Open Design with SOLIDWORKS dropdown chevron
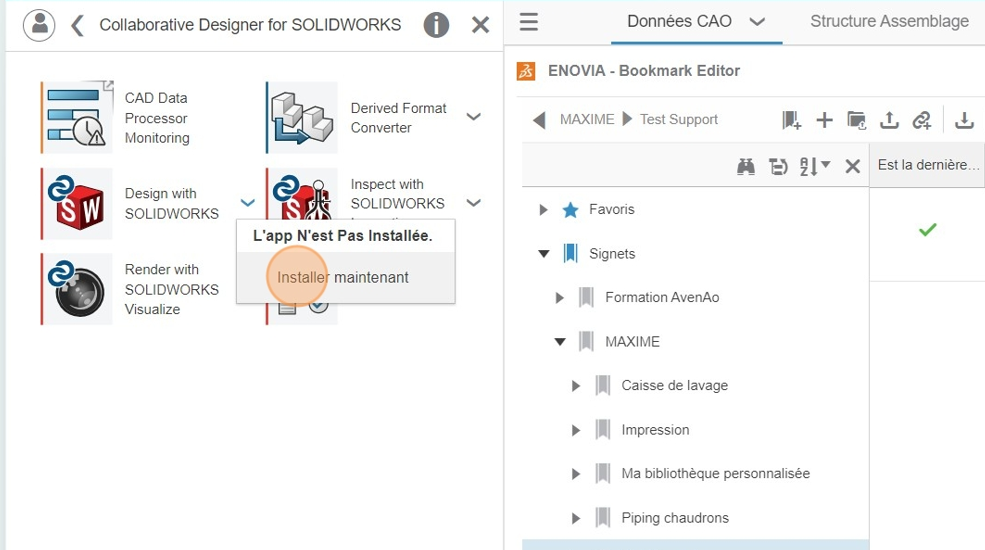 pyautogui.click(x=248, y=202)
